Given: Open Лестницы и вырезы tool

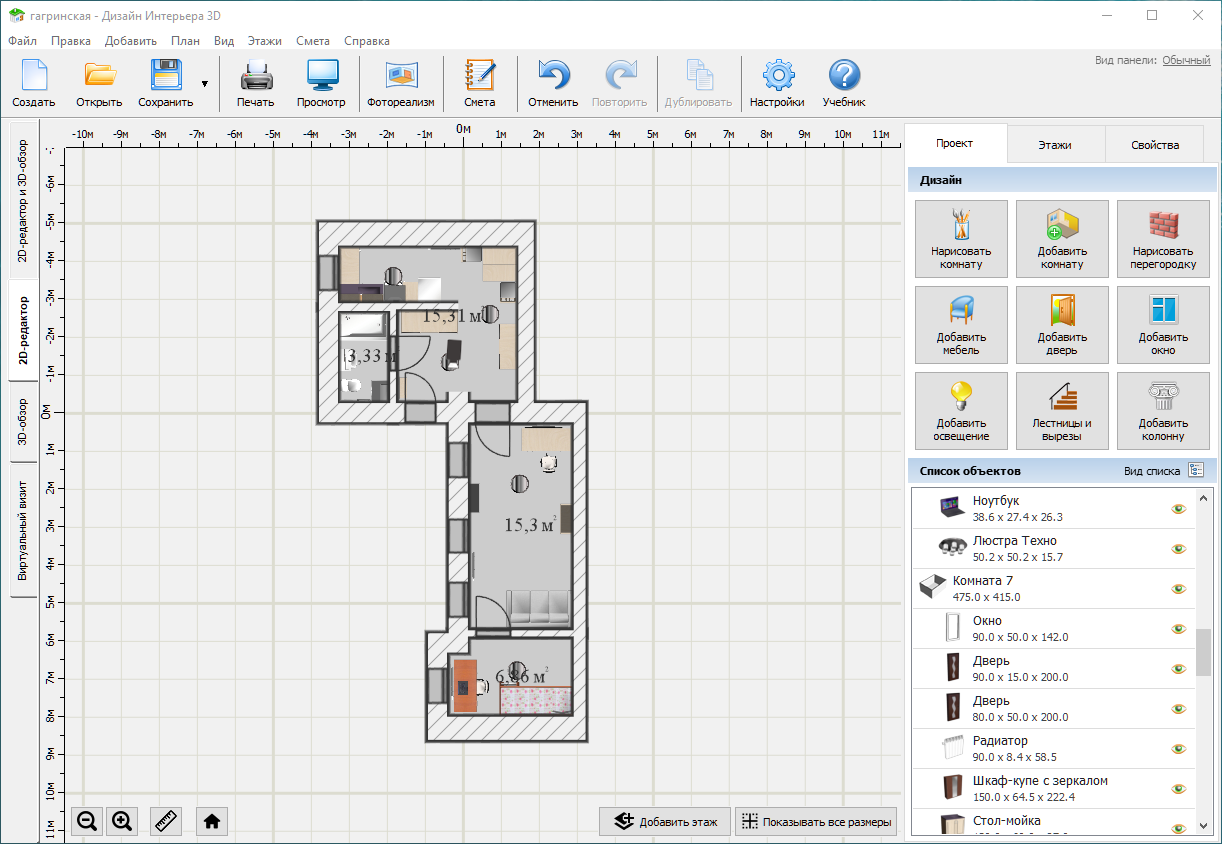Looking at the screenshot, I should pyautogui.click(x=1061, y=412).
